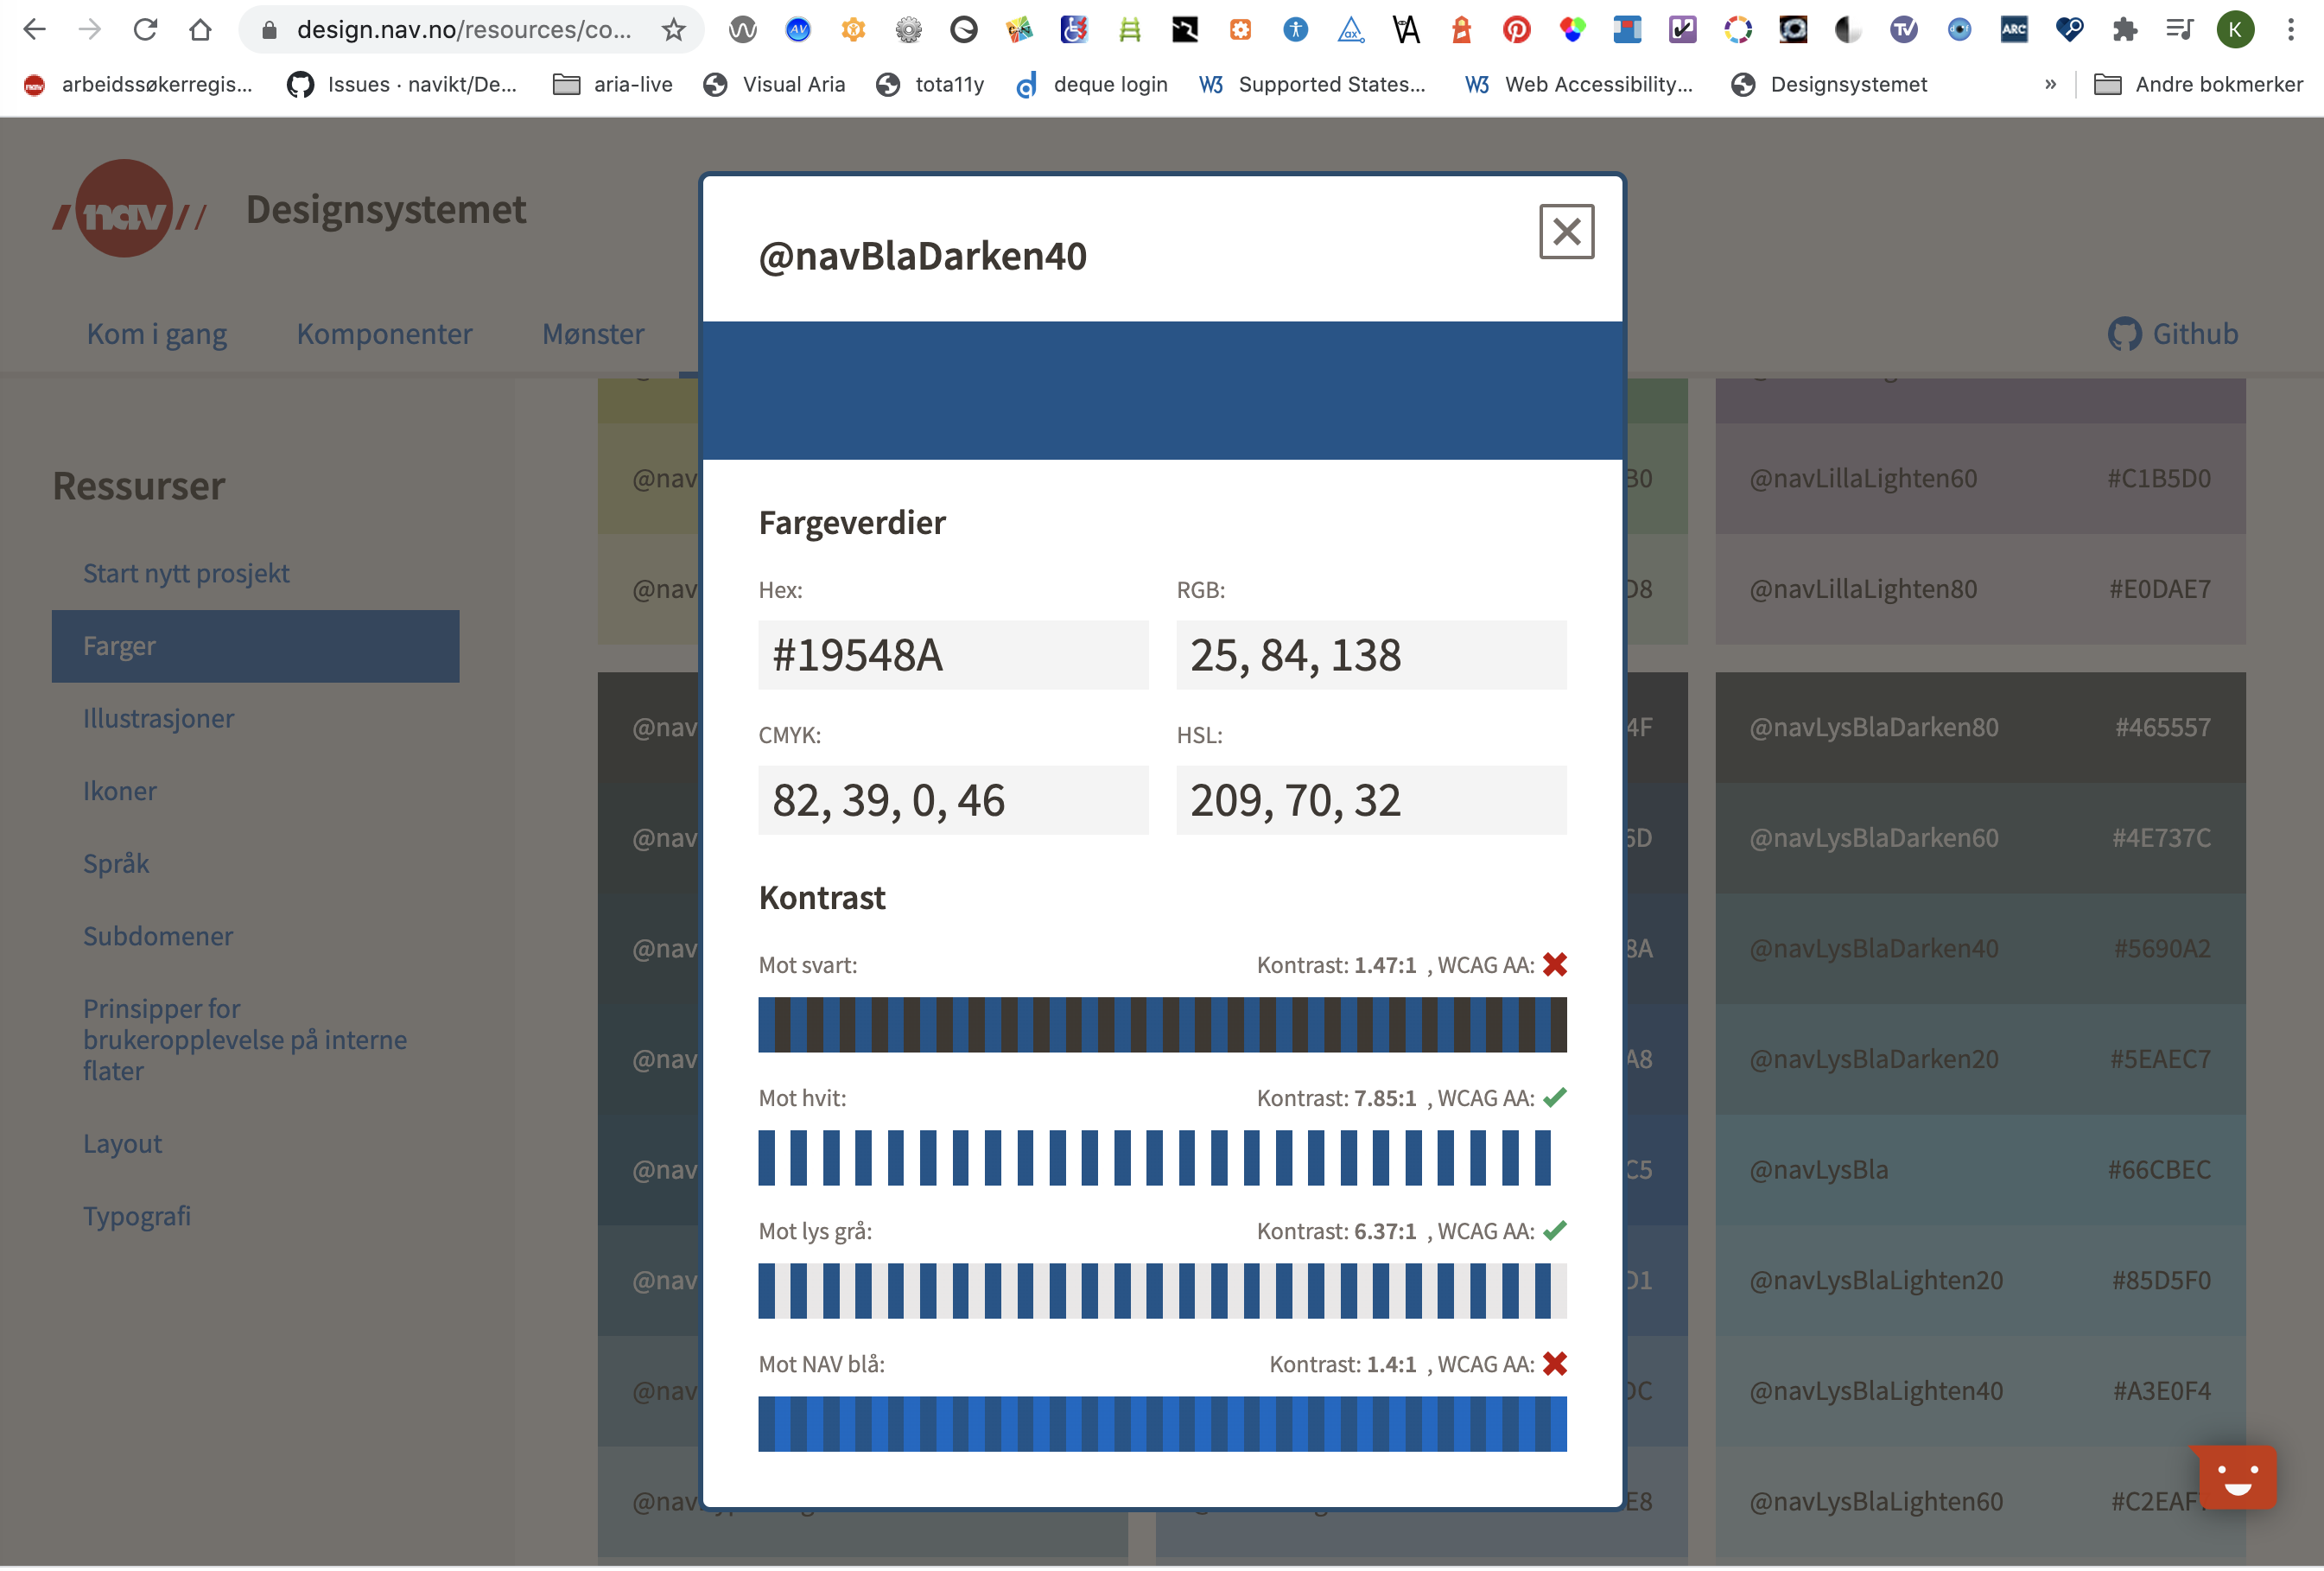Click the Pinterest extension icon
Screen dimensions: 2324x1571
tap(1516, 30)
